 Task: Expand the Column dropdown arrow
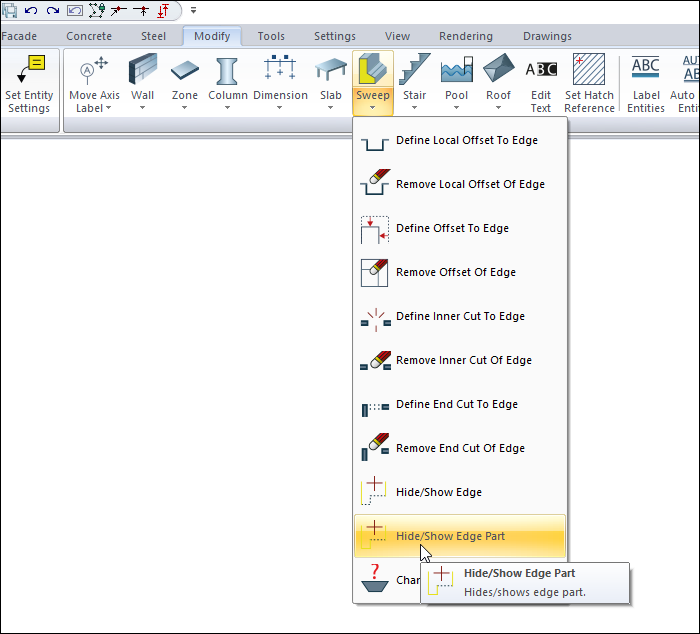click(x=227, y=108)
